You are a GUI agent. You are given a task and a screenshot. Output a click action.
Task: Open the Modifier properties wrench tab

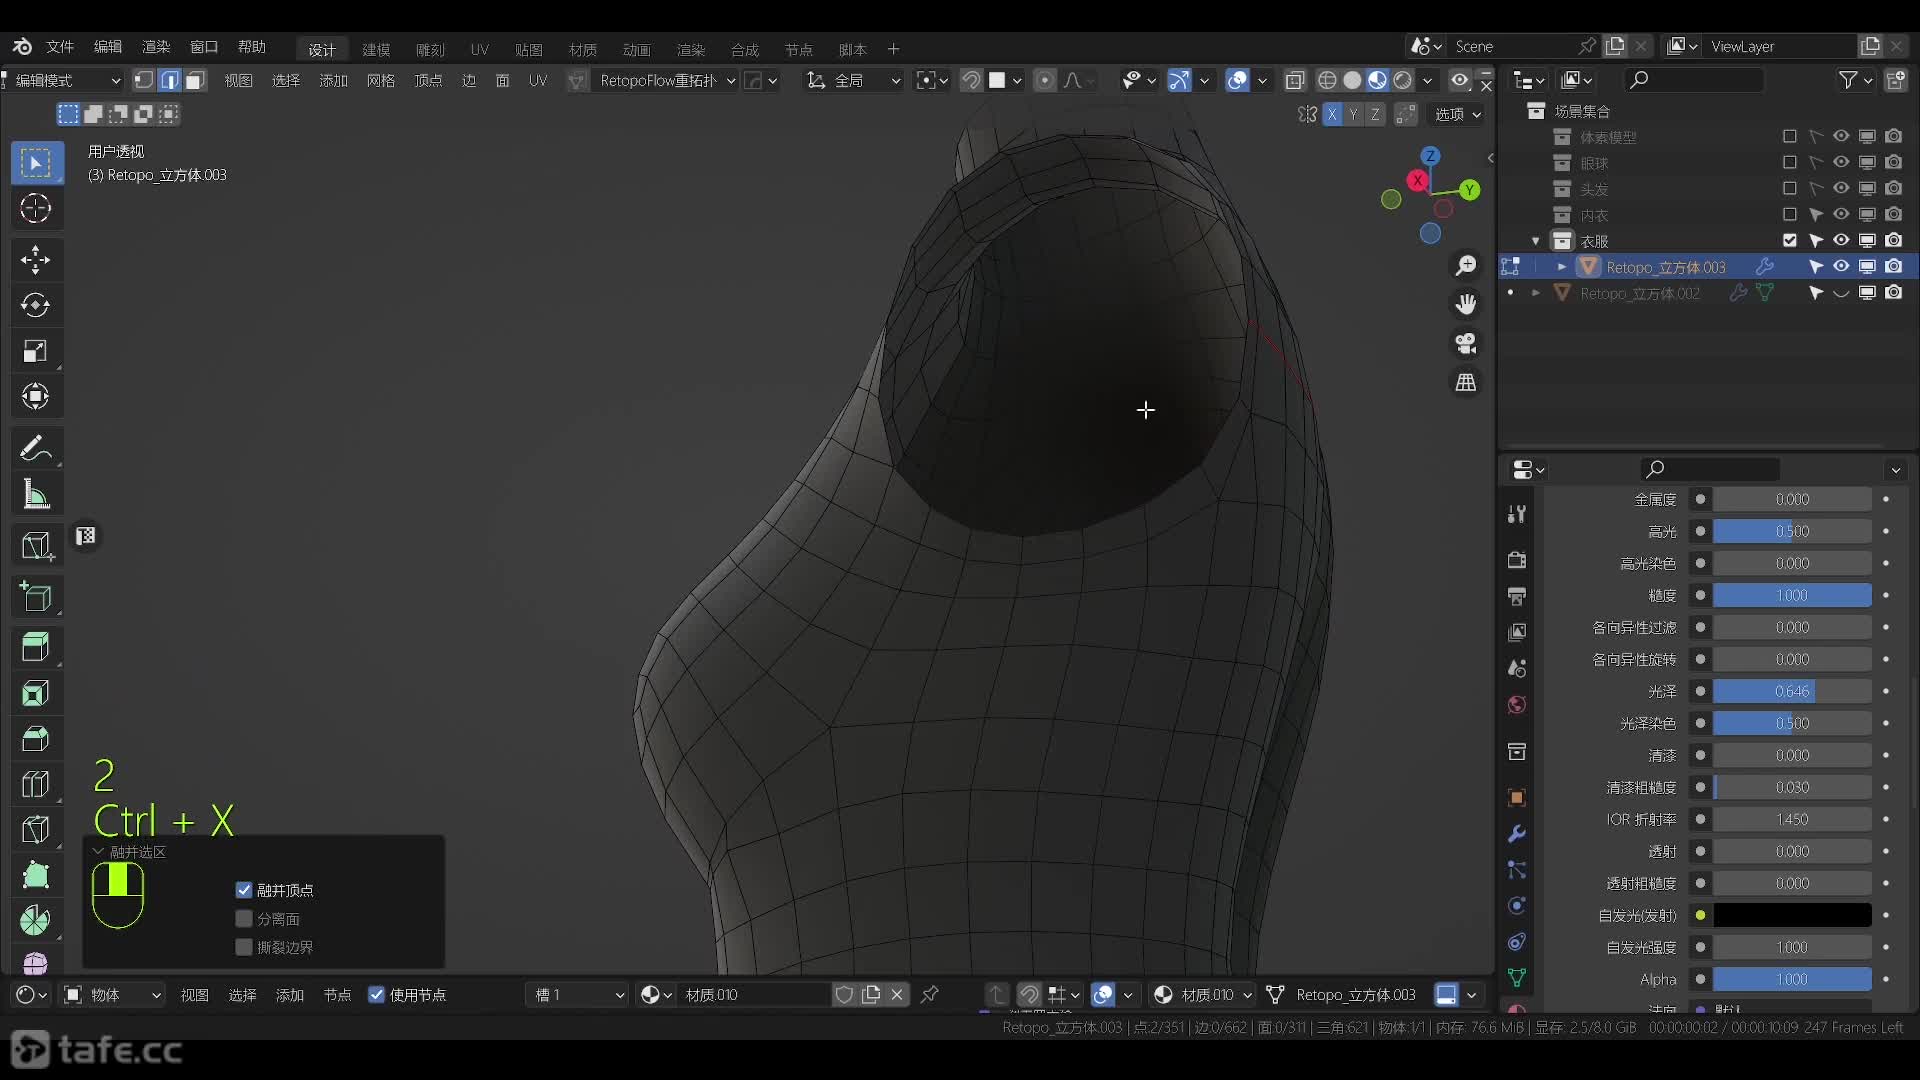tap(1517, 834)
